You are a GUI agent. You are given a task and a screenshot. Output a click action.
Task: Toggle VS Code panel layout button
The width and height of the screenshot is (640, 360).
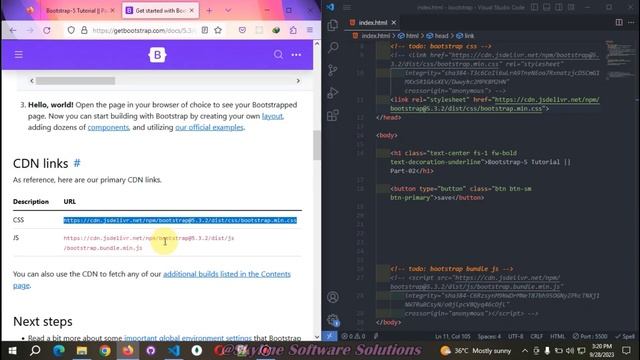(x=547, y=7)
